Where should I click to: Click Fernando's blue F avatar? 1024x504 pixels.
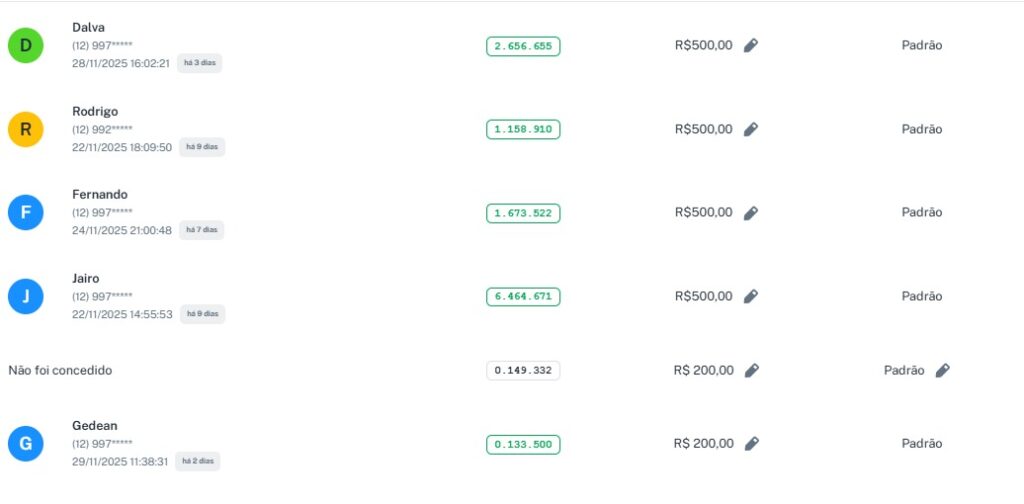[26, 213]
